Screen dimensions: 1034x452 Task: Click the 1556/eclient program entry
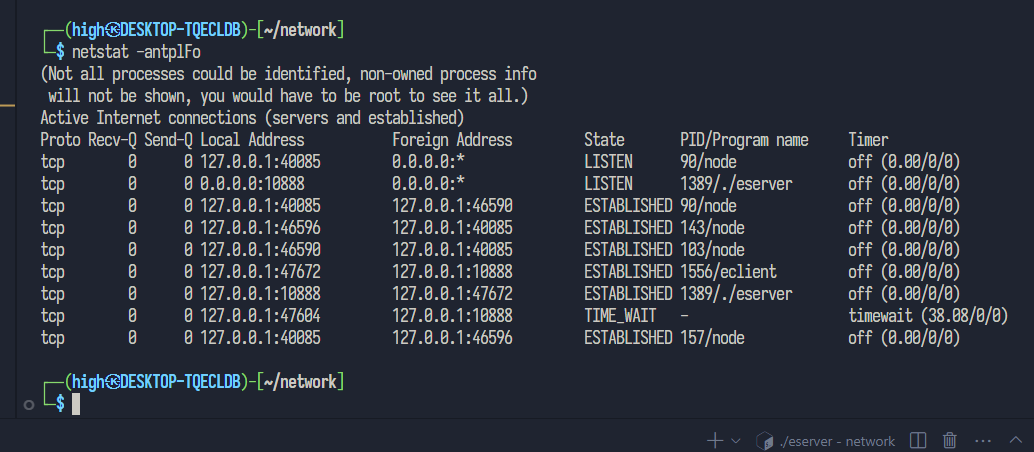coord(728,271)
